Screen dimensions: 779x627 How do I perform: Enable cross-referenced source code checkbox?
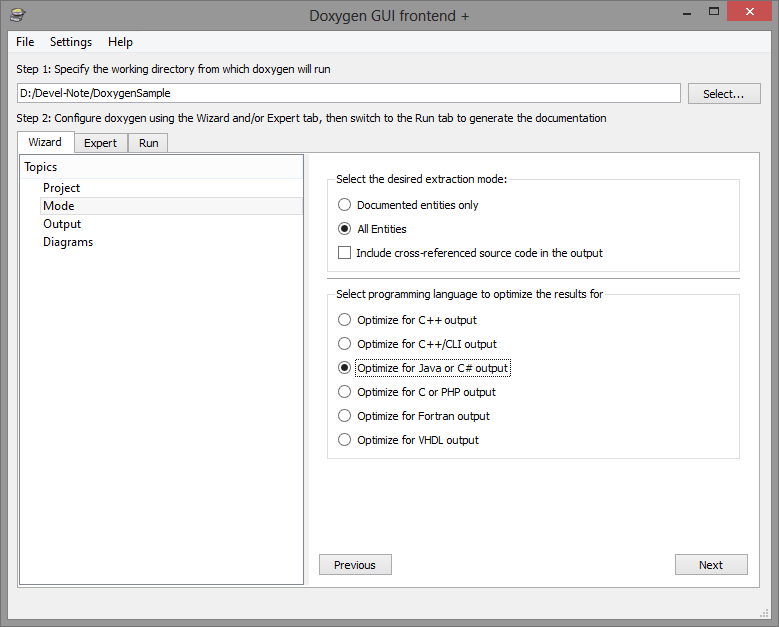pos(344,252)
